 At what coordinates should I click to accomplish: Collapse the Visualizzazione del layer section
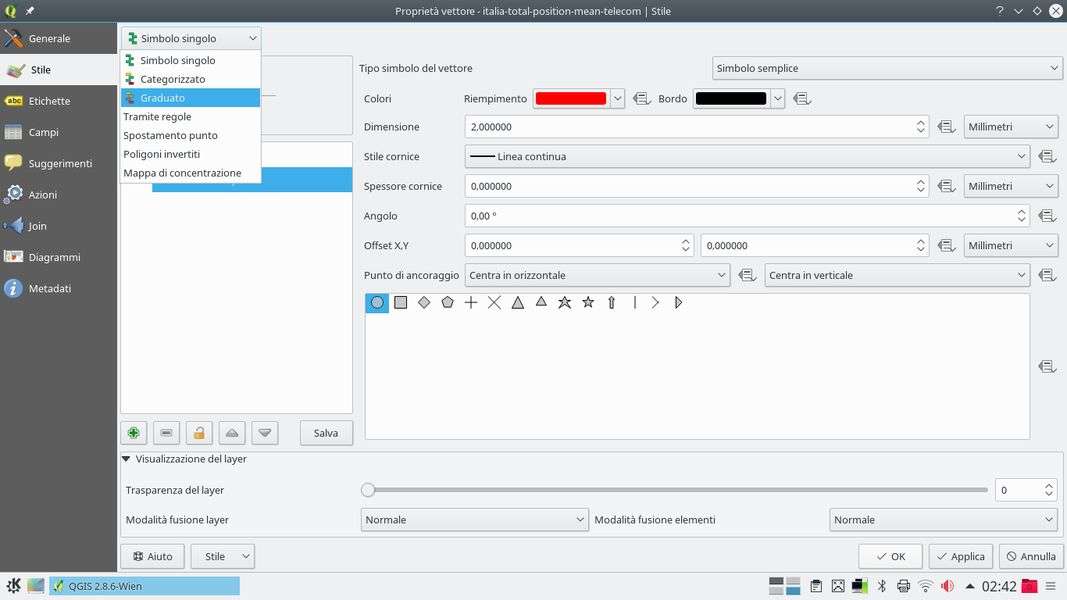pyautogui.click(x=126, y=459)
